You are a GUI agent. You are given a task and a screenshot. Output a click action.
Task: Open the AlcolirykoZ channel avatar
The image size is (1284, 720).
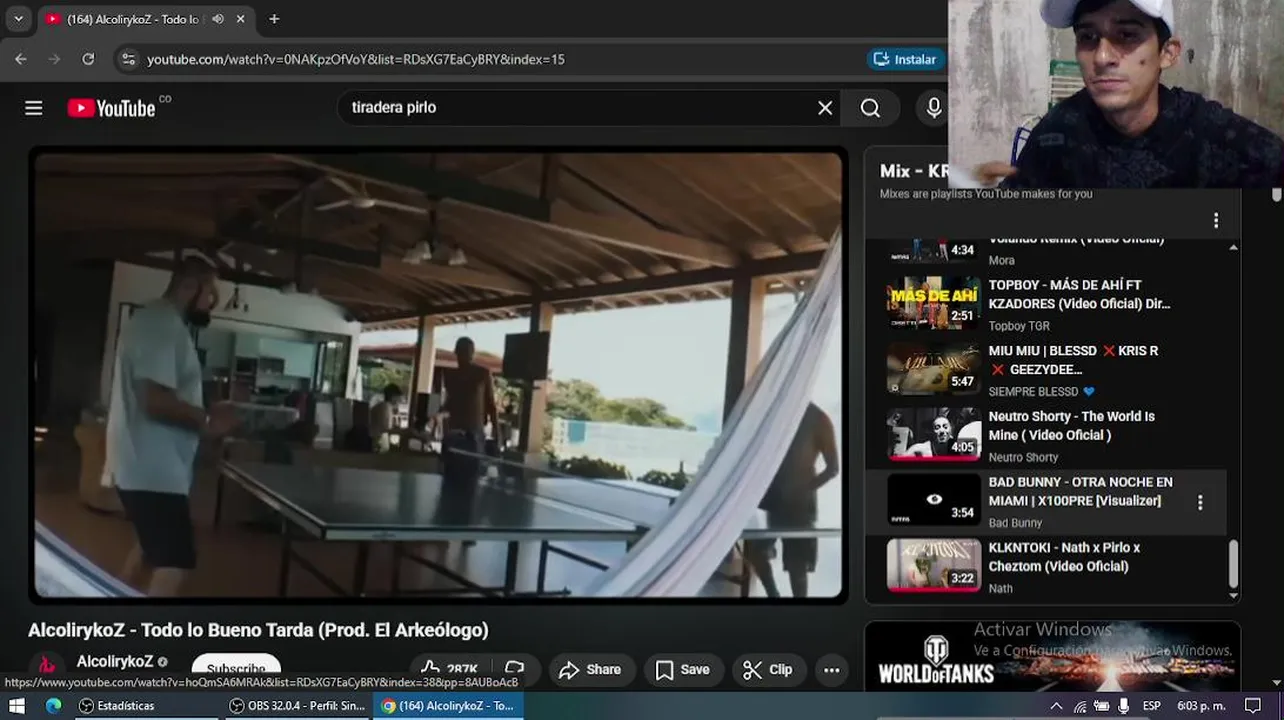[46, 664]
